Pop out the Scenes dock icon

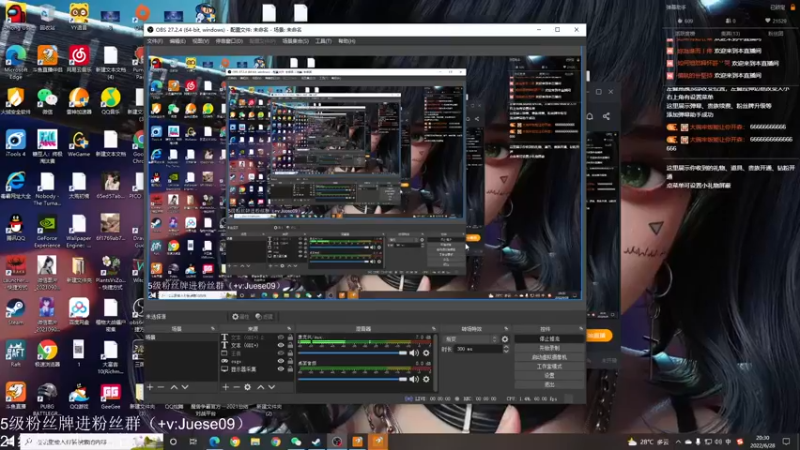pyautogui.click(x=213, y=329)
